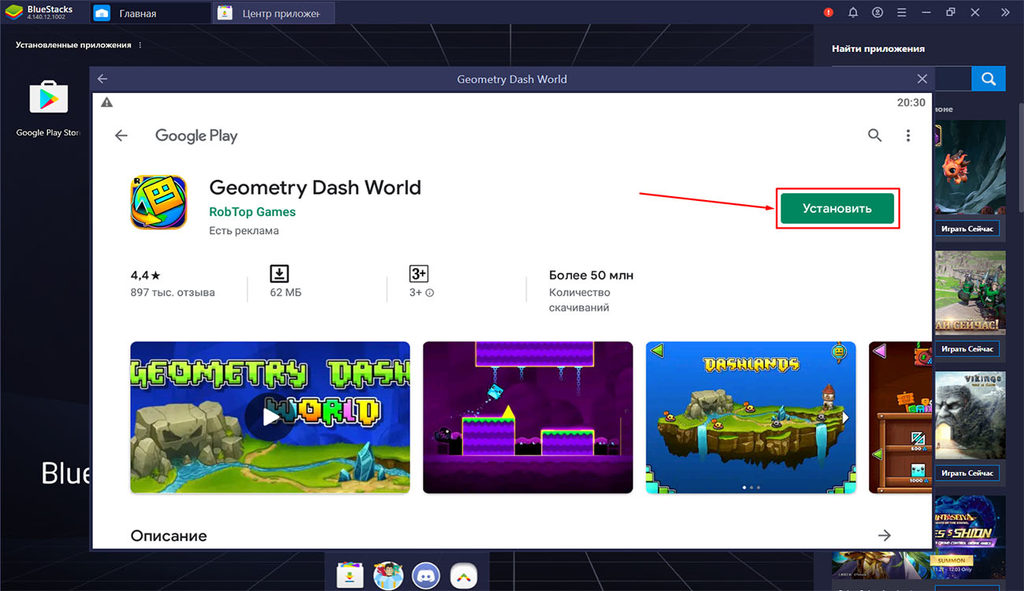Click the Google Play back arrow
The height and width of the screenshot is (591, 1024).
coord(121,135)
